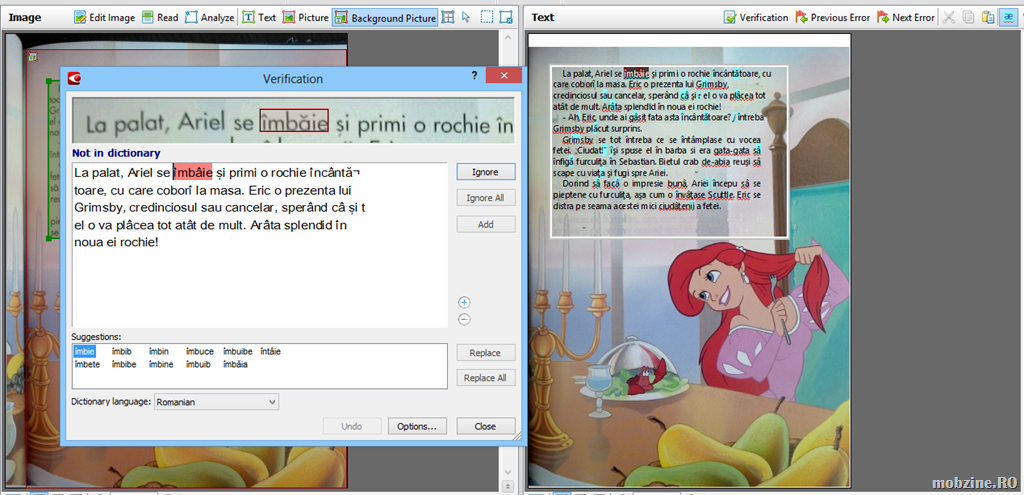This screenshot has width=1024, height=495.
Task: Zoom out with the minus button
Action: [x=464, y=320]
